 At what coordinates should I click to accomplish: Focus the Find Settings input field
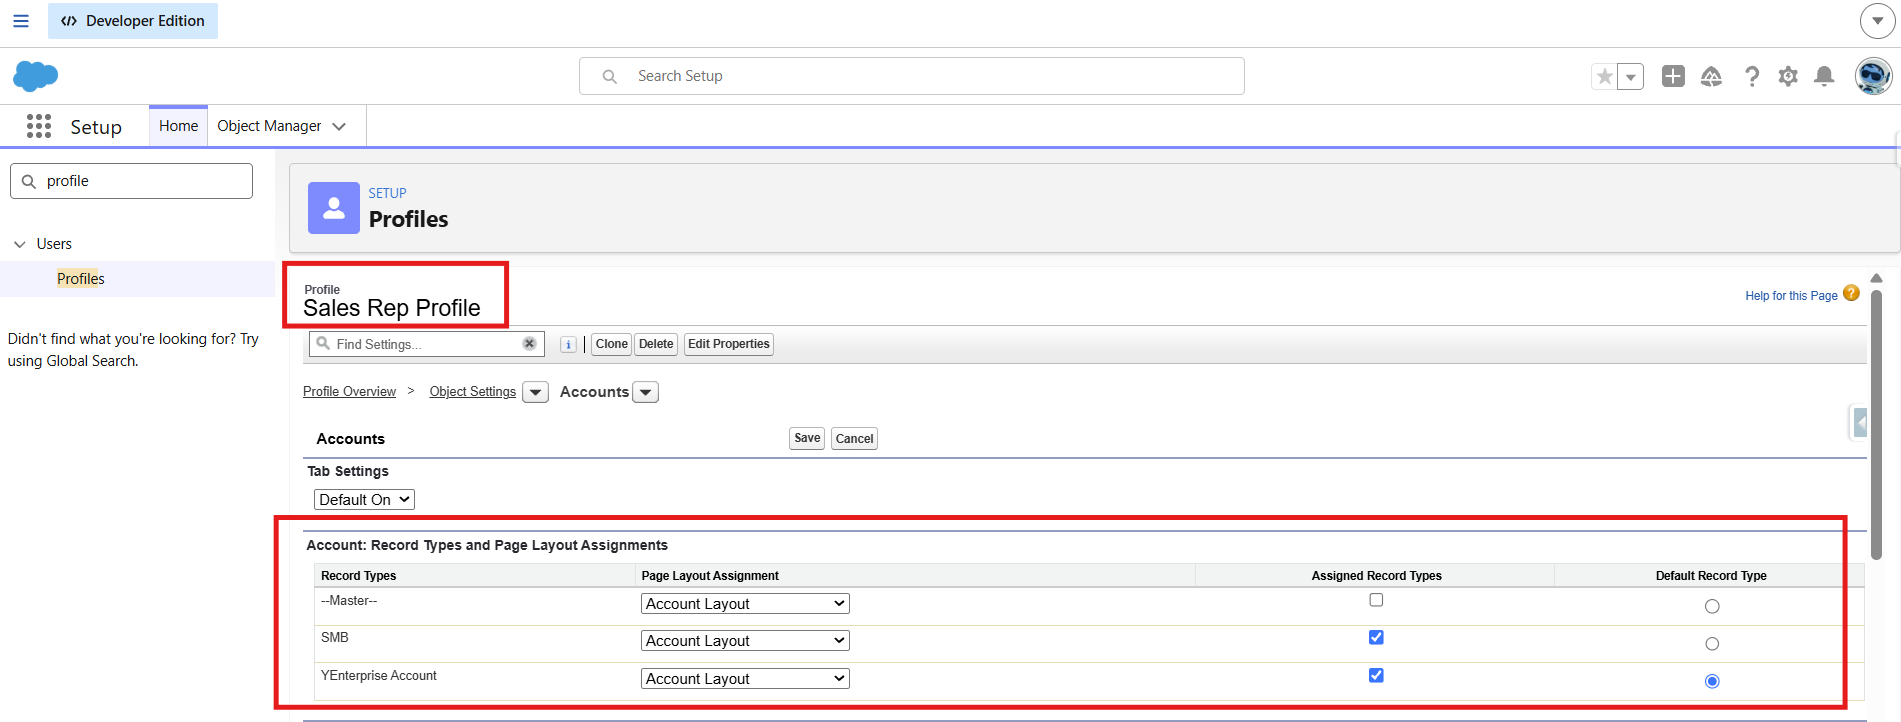click(427, 344)
